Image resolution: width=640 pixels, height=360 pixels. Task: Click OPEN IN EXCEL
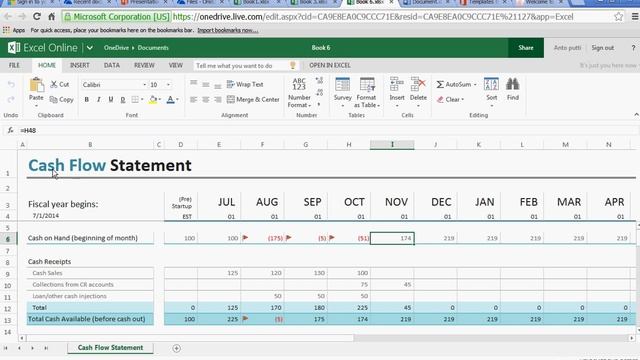click(330, 65)
